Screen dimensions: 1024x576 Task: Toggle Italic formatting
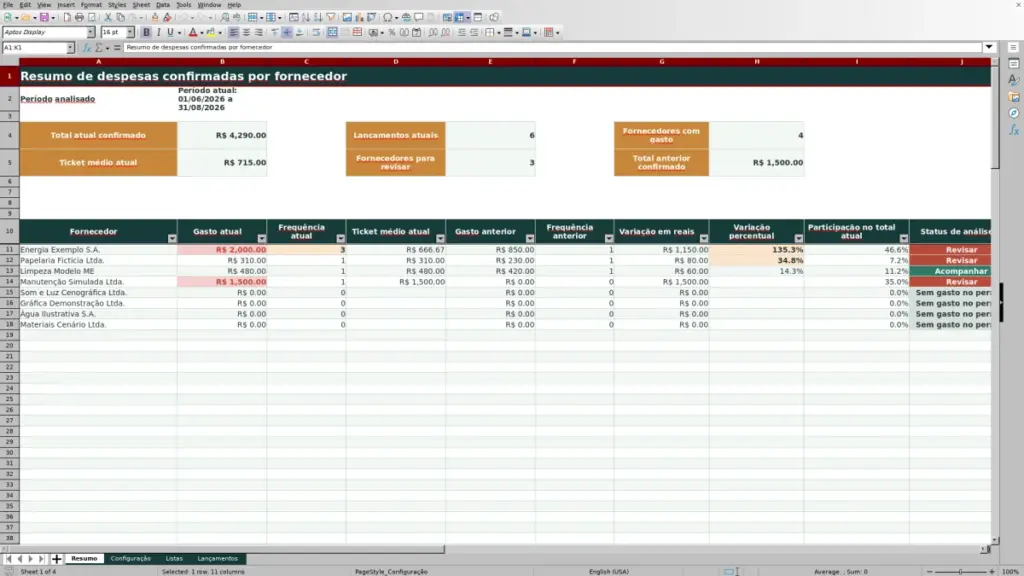pos(158,33)
